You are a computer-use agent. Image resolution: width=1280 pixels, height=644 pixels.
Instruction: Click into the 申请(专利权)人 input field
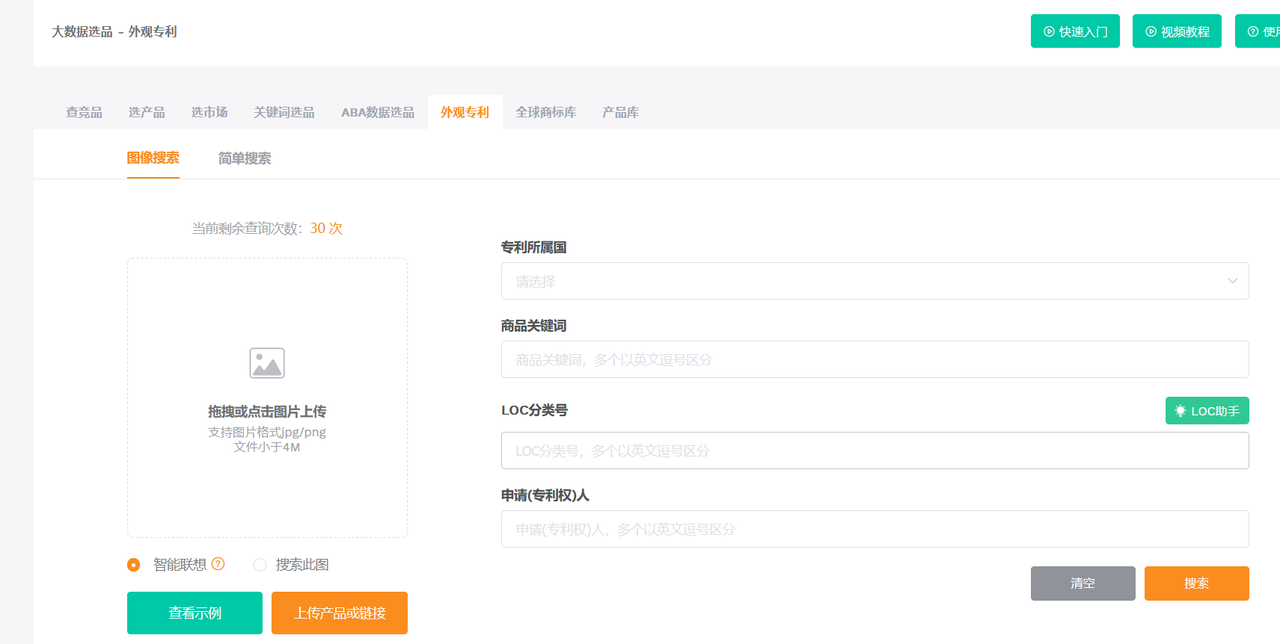coord(874,529)
